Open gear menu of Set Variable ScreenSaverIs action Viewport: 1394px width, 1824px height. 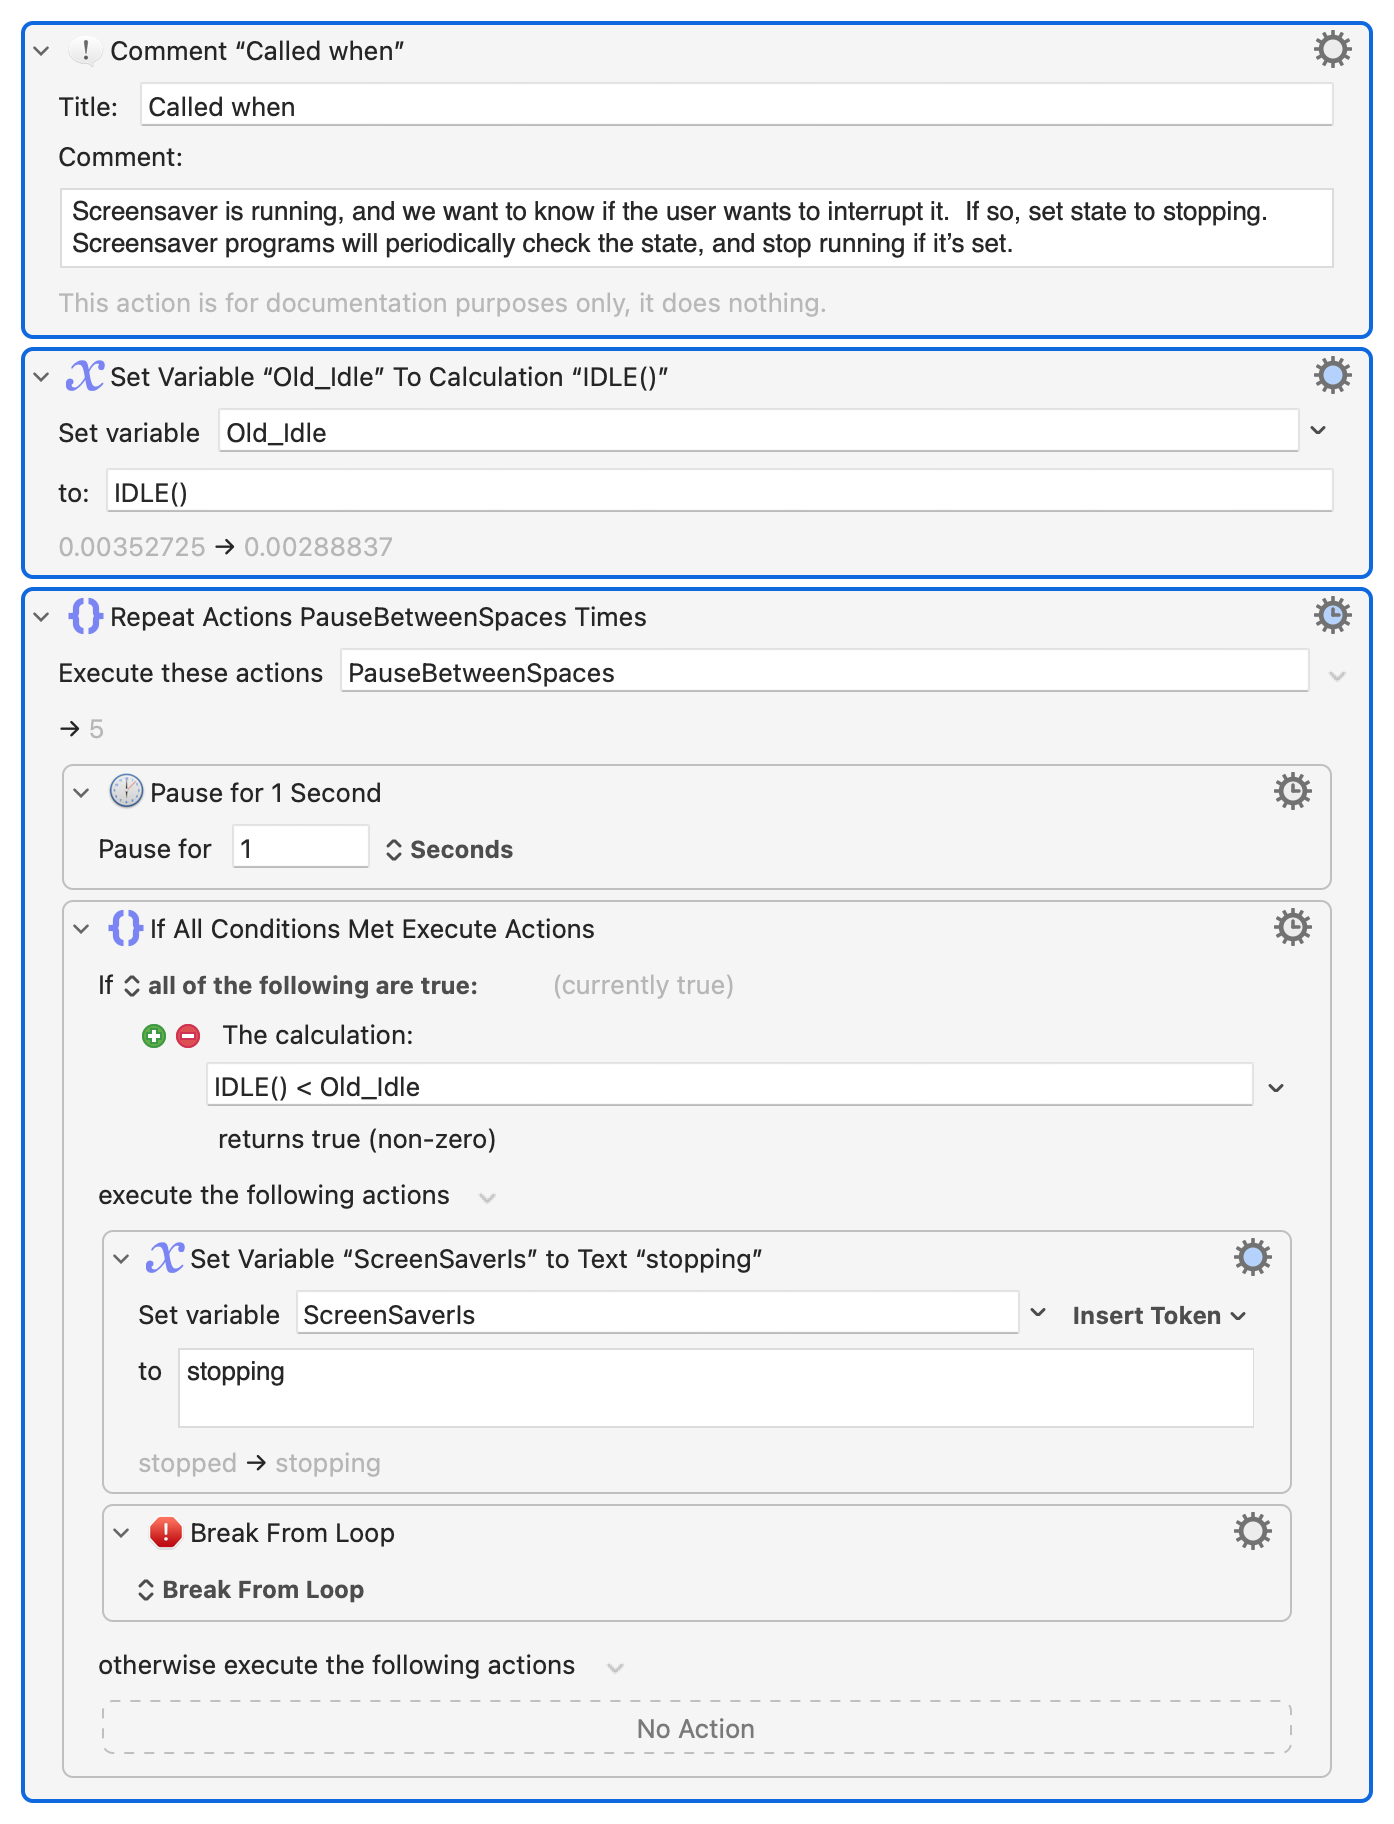point(1252,1258)
